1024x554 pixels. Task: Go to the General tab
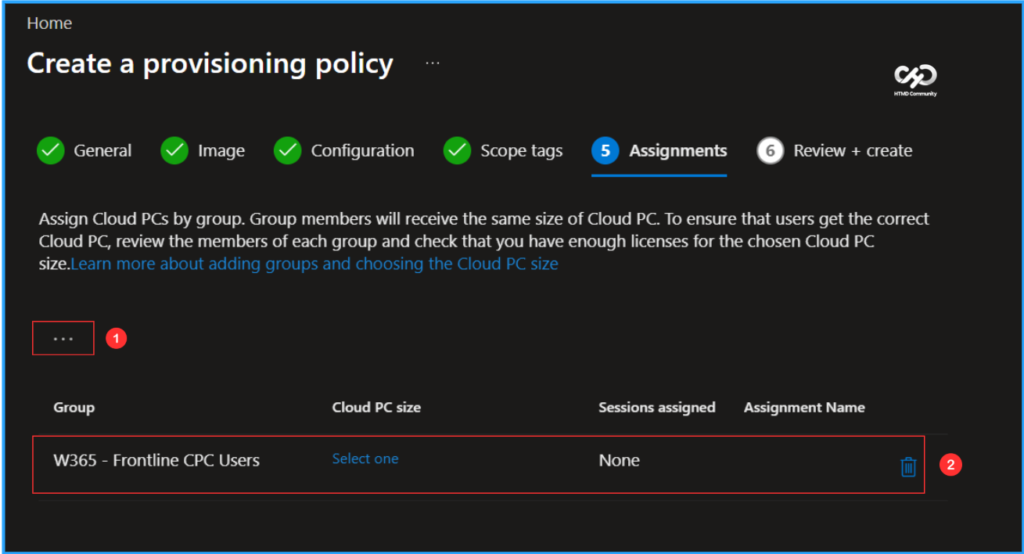(x=103, y=151)
